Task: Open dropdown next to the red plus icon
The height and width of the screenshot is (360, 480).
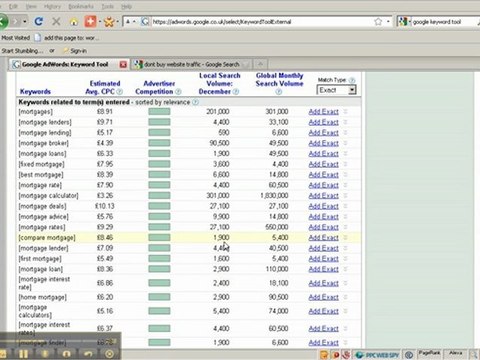Action: [99, 22]
